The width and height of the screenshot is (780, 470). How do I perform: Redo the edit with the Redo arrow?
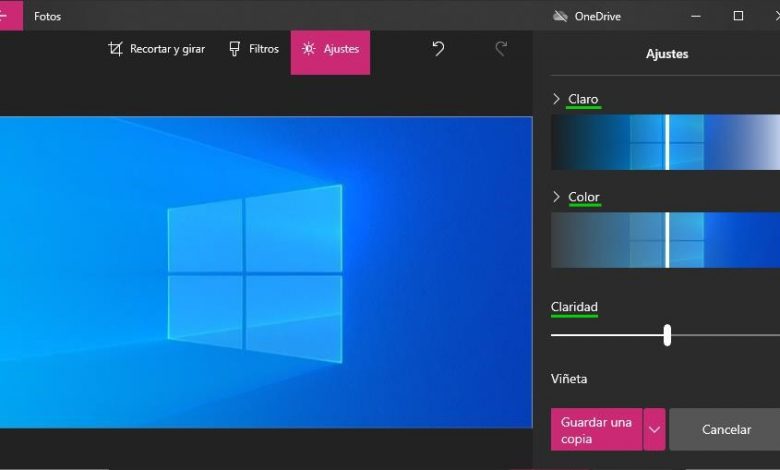[501, 49]
